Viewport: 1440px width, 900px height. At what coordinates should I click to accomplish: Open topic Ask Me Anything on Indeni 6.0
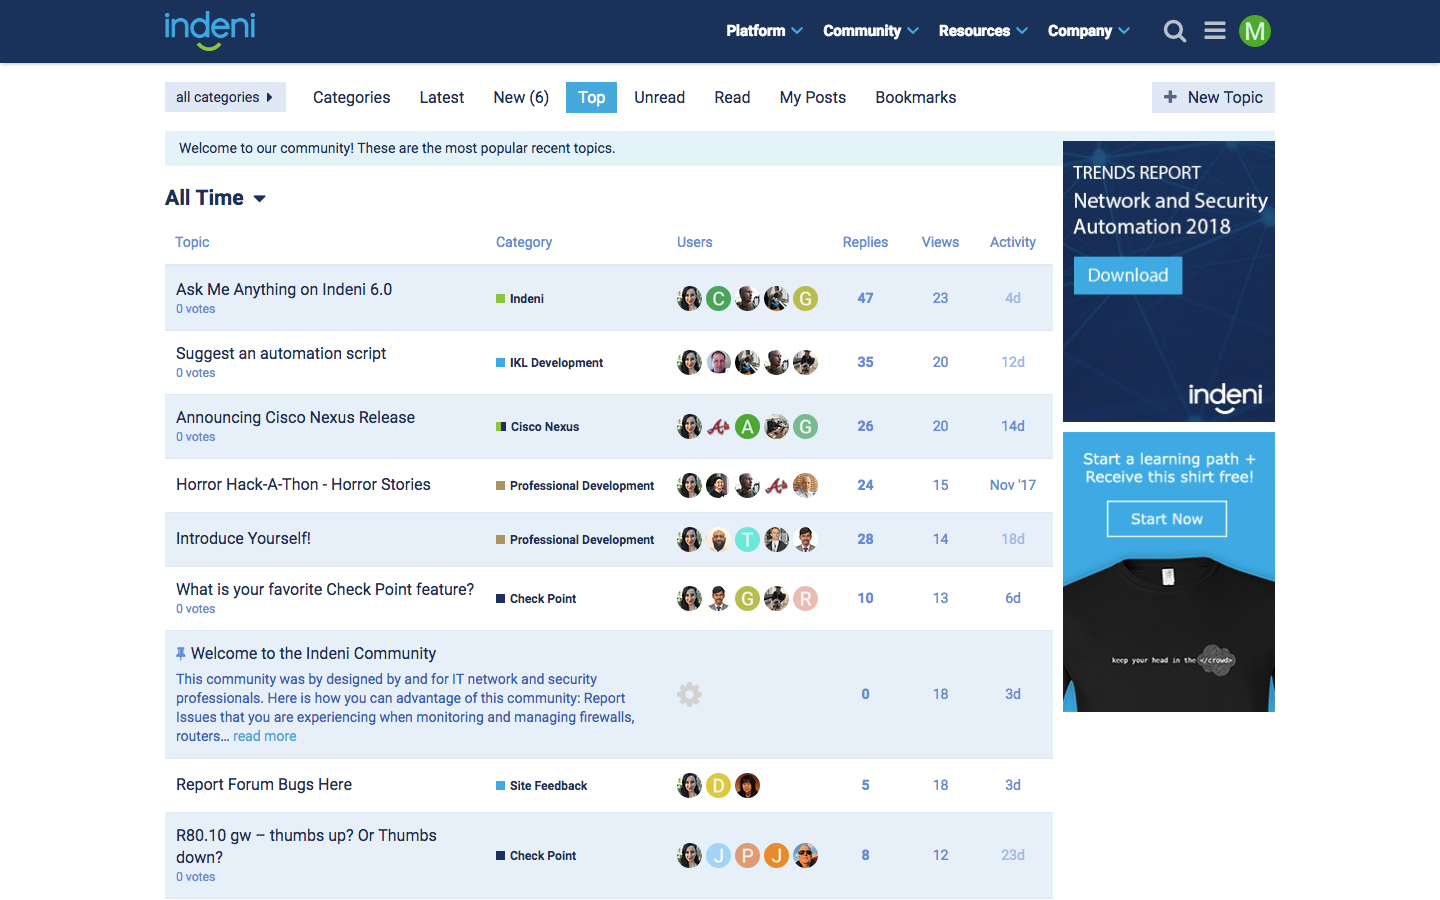click(x=284, y=289)
